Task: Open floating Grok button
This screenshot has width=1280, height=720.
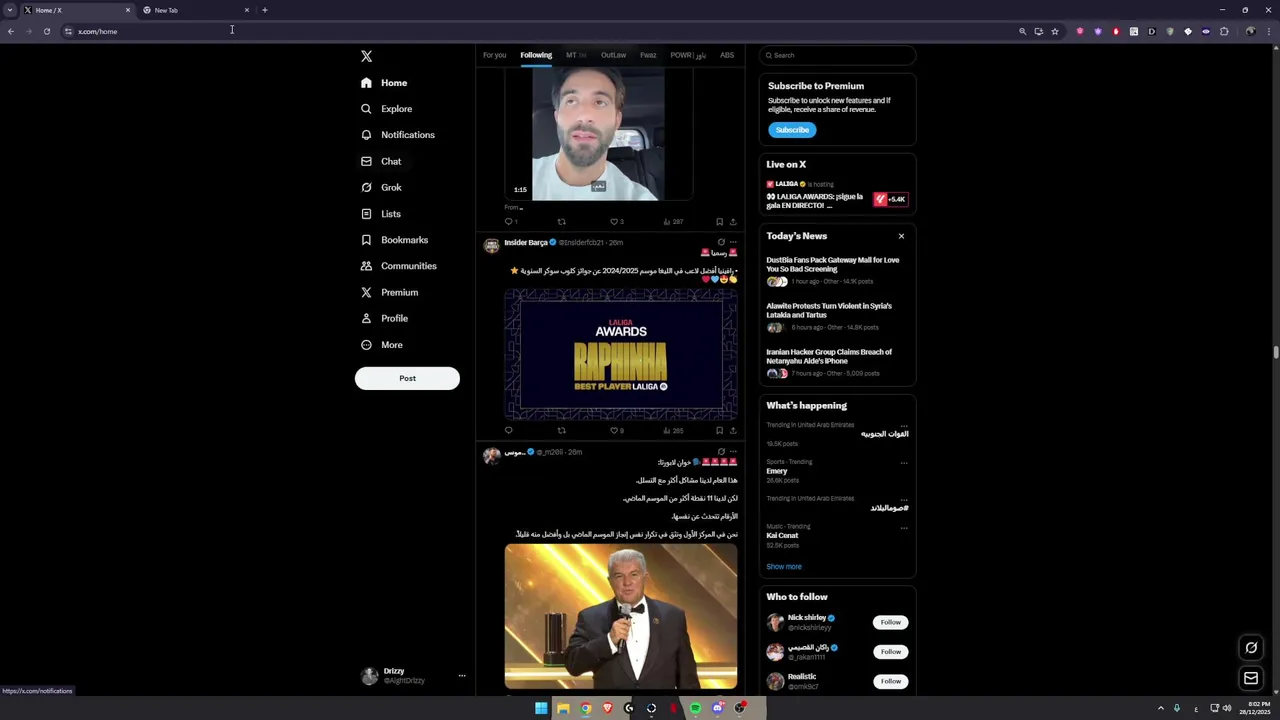Action: 1251,648
